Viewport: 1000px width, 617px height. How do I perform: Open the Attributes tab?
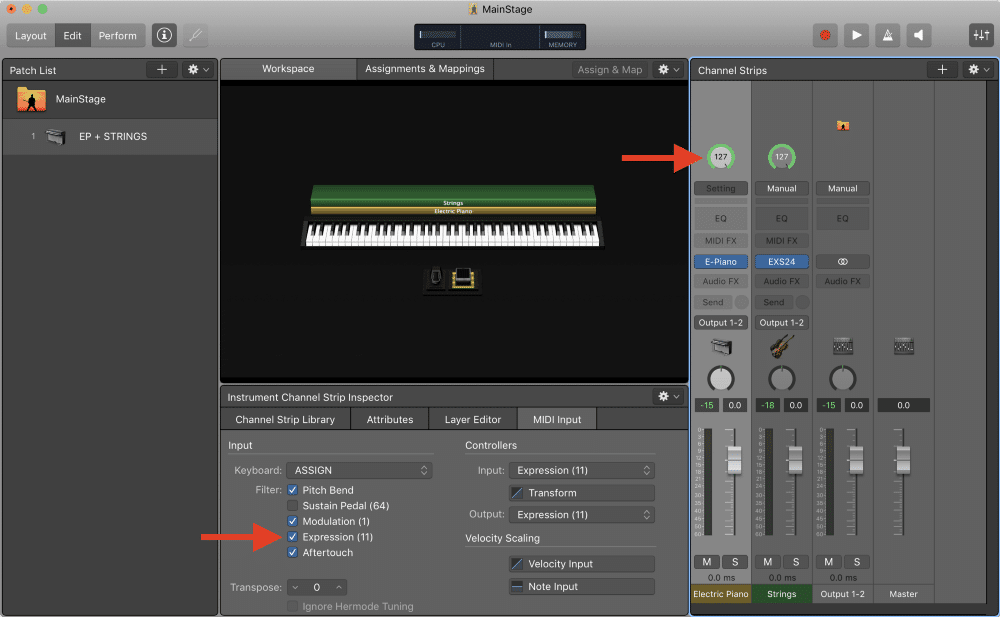pos(390,419)
